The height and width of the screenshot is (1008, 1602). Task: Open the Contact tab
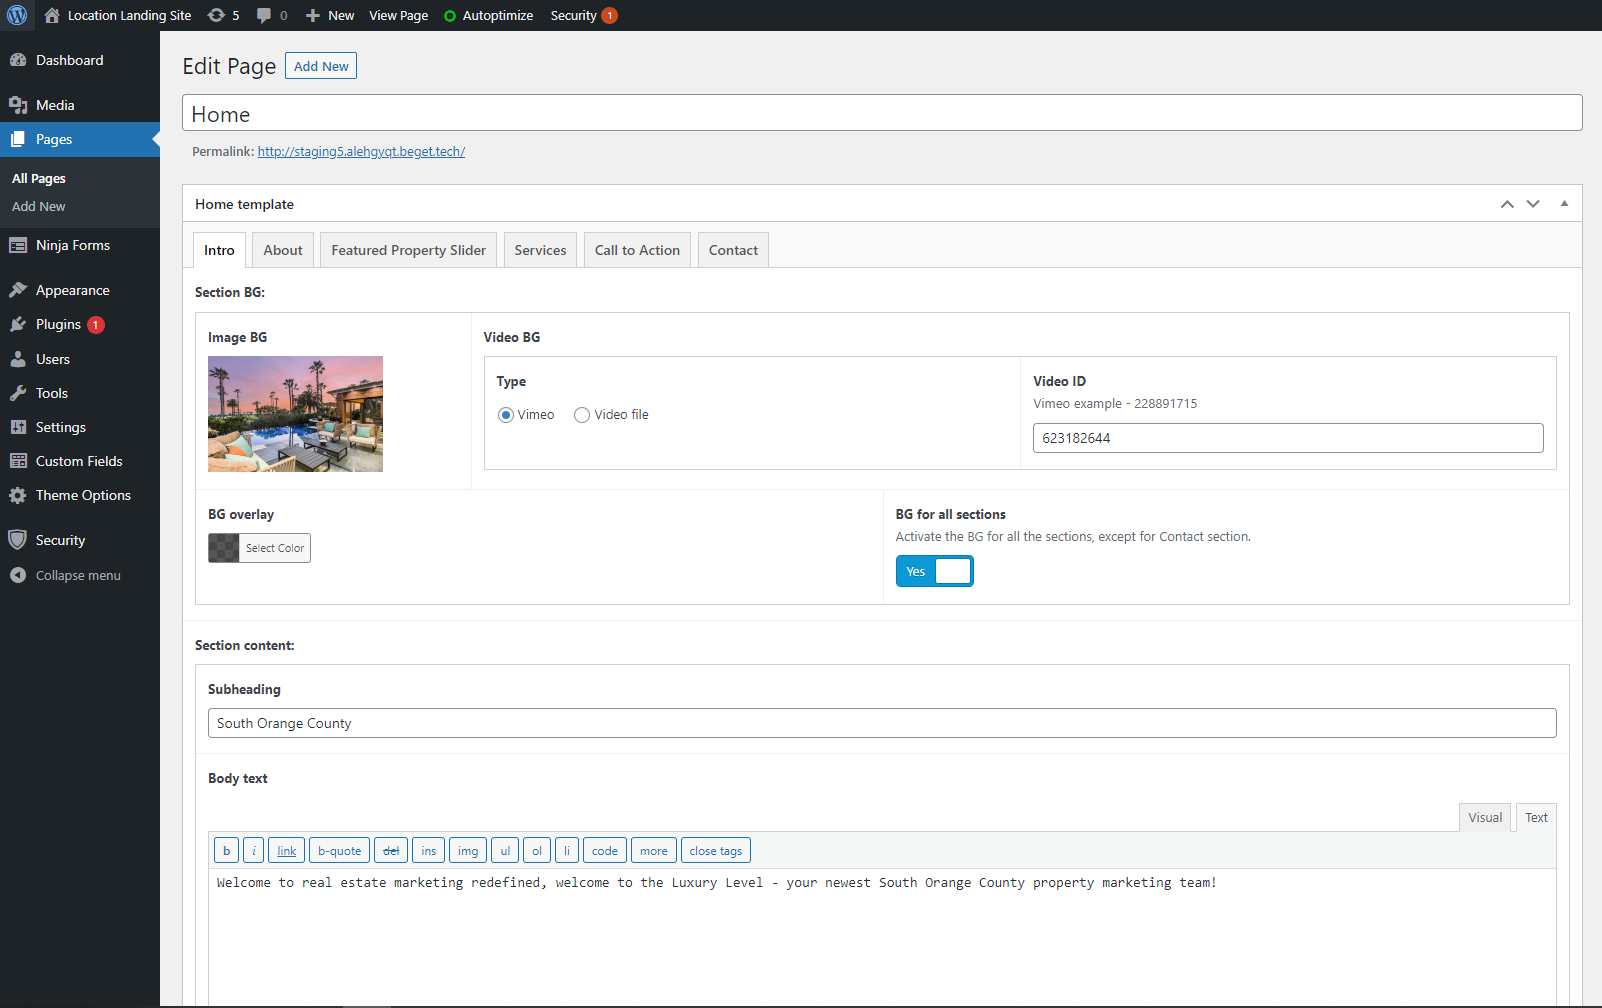(x=733, y=250)
